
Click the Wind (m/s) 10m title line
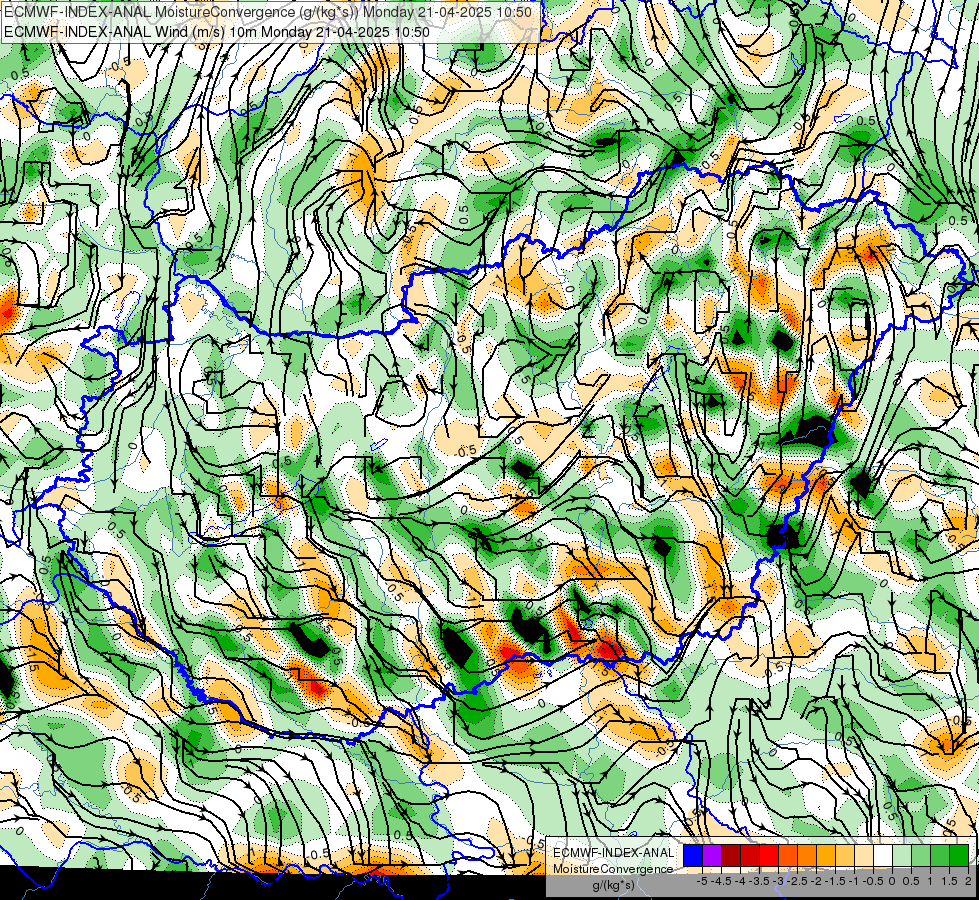click(217, 31)
